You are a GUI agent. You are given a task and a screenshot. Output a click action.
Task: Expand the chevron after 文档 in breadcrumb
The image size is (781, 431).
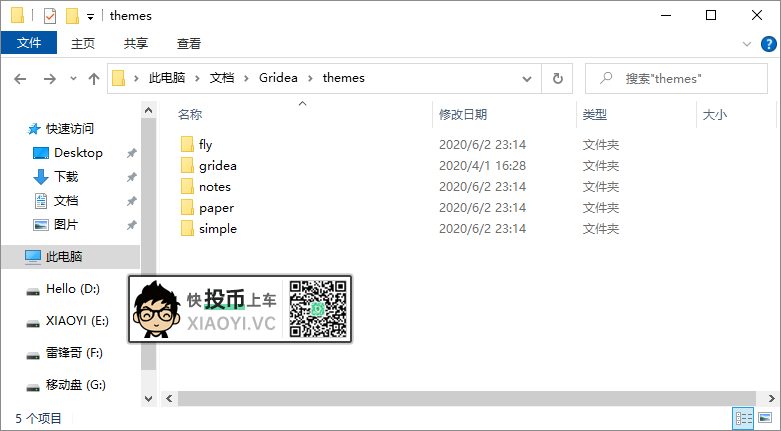click(x=247, y=78)
